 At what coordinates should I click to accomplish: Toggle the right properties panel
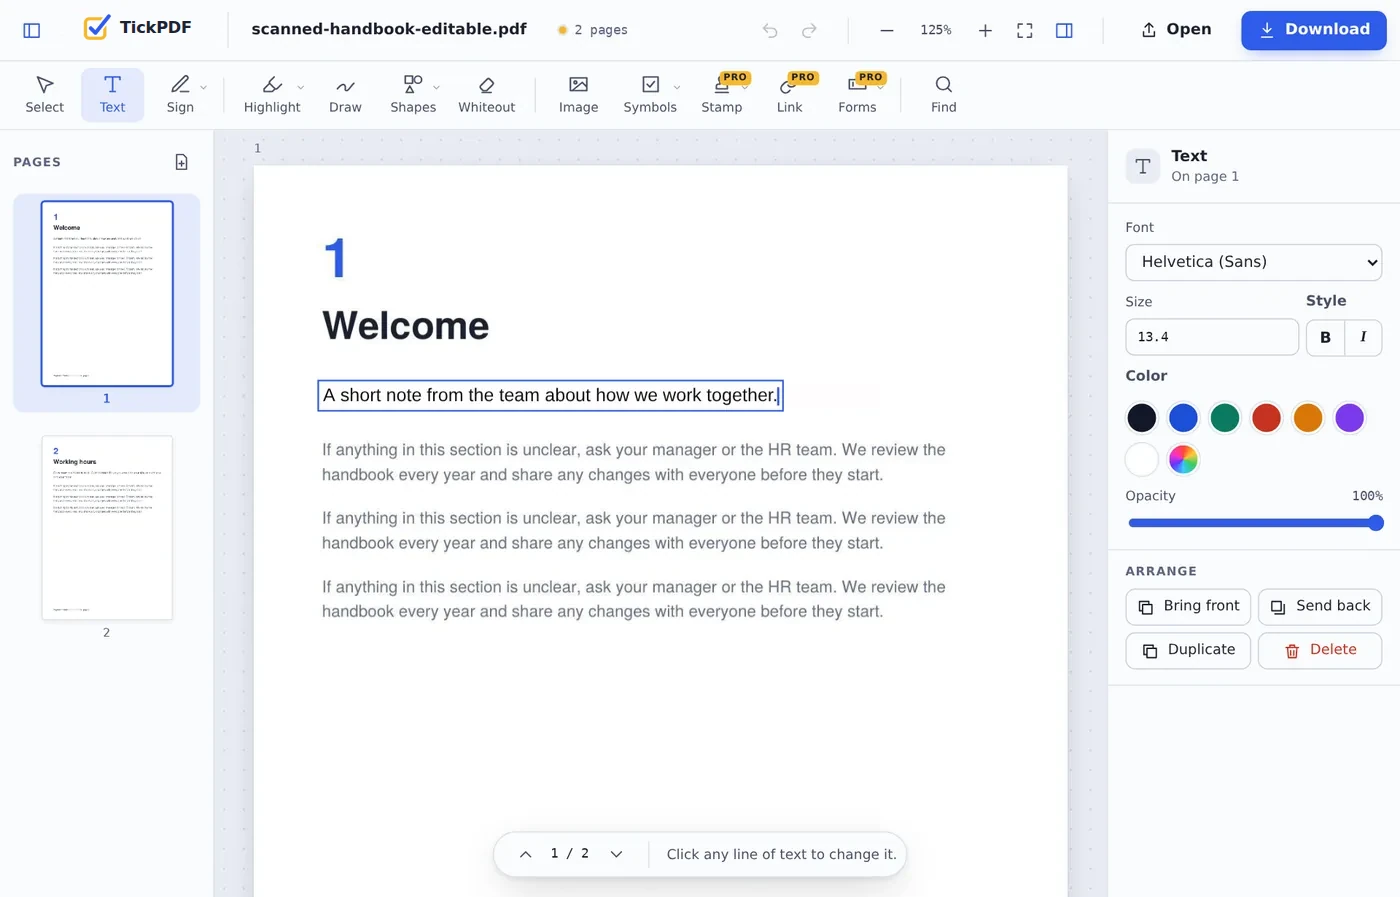click(x=1064, y=30)
